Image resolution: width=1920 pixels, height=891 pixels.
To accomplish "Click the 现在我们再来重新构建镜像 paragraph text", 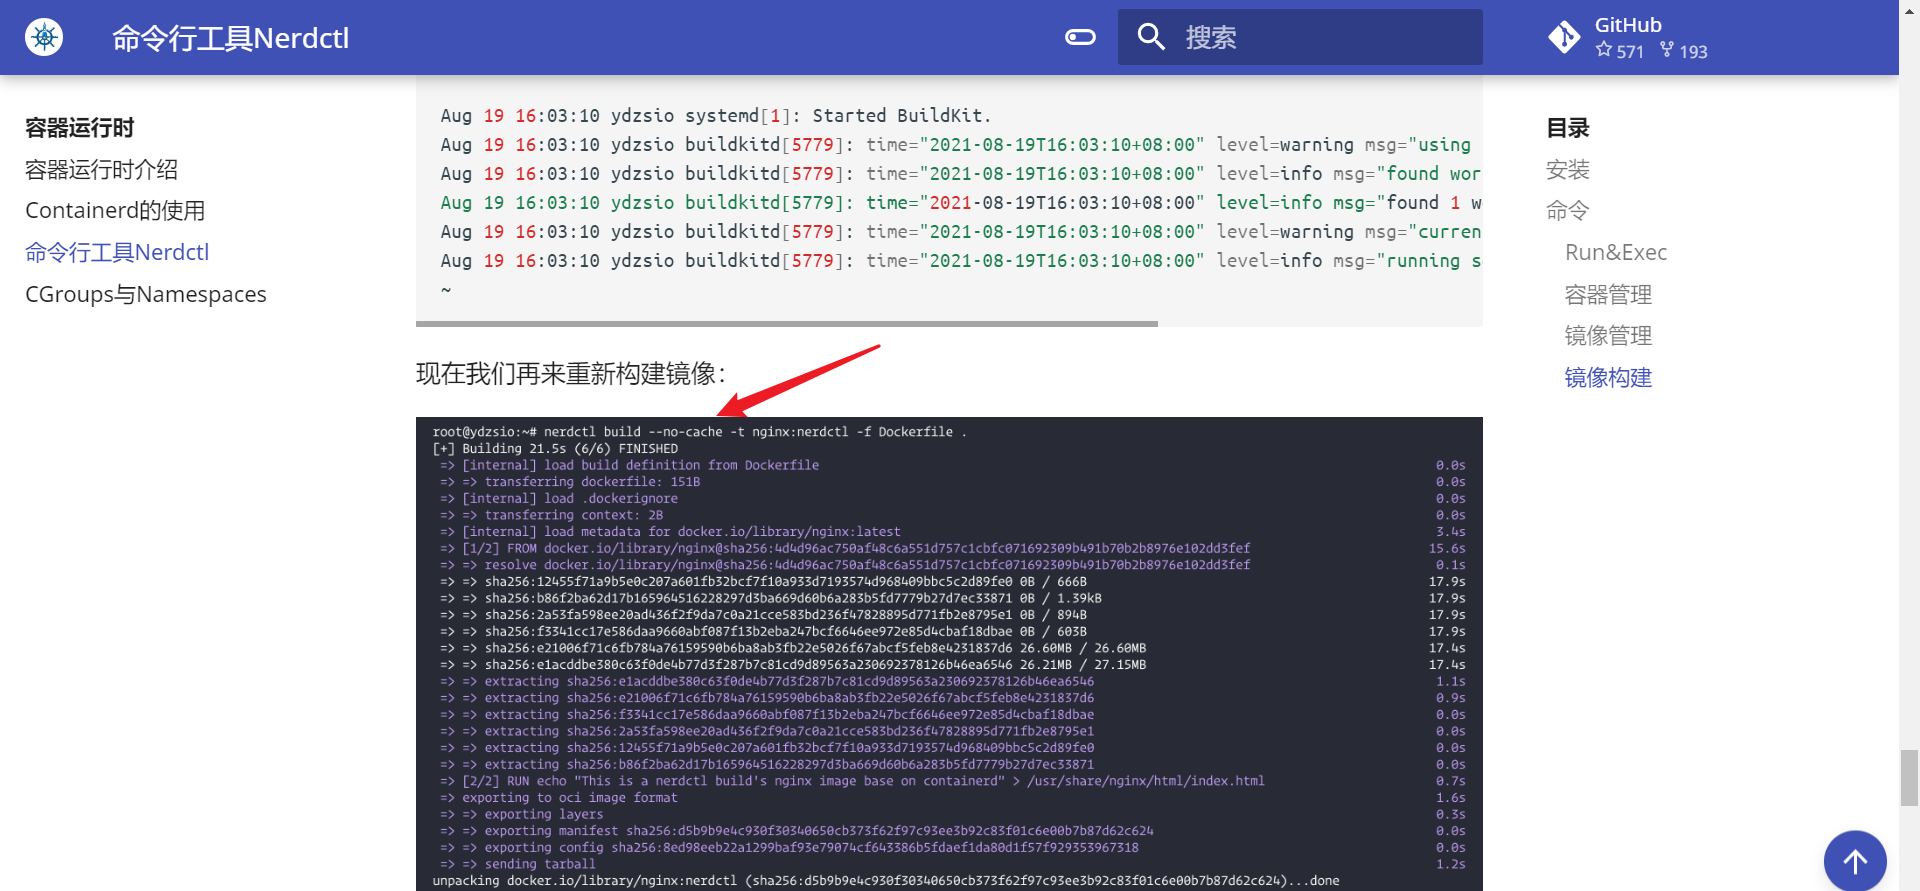I will 570,374.
